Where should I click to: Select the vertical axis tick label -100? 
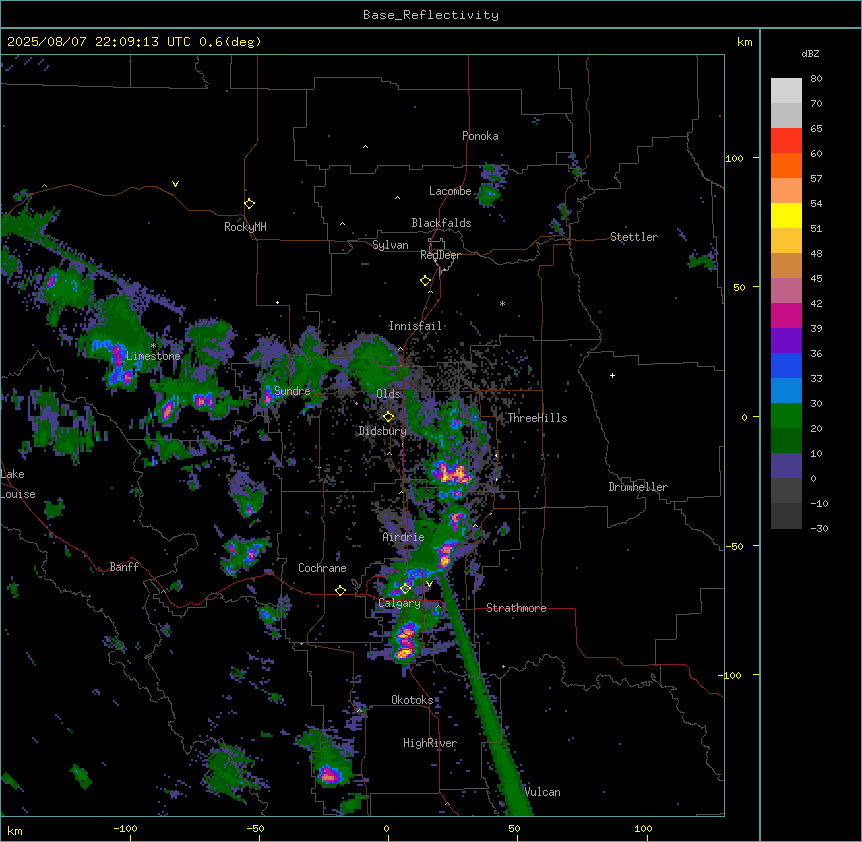731,675
